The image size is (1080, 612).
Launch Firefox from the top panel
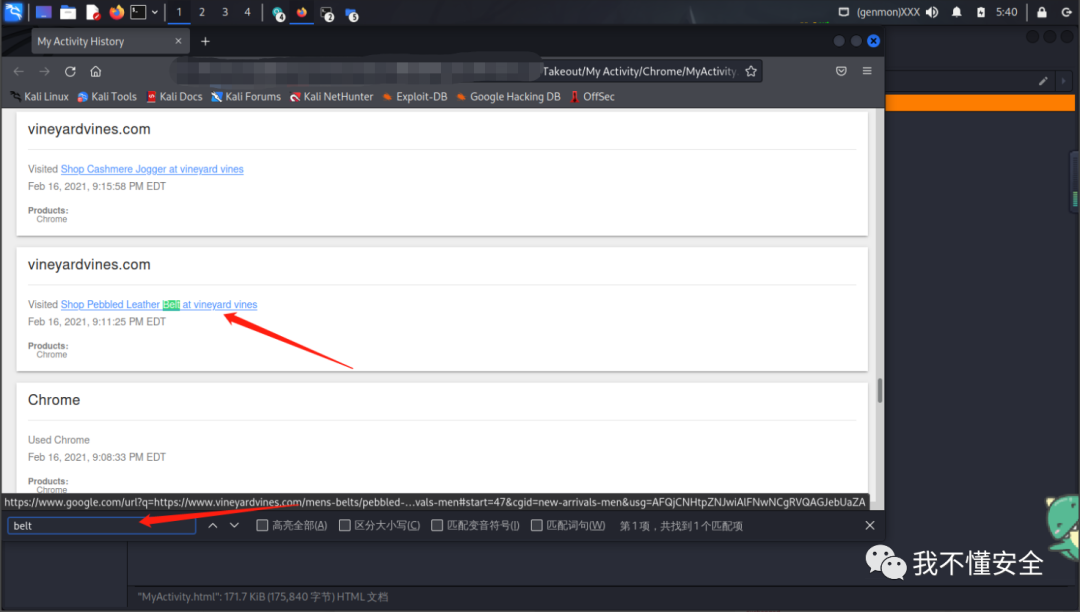pyautogui.click(x=116, y=12)
